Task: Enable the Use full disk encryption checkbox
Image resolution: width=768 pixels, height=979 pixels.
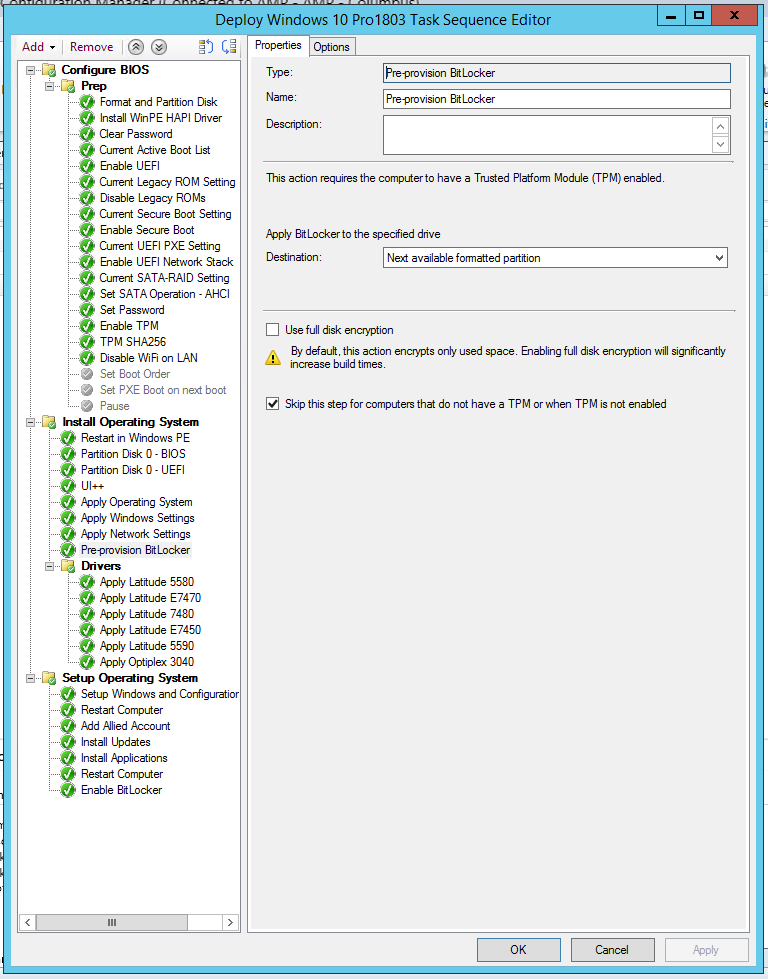Action: pyautogui.click(x=272, y=330)
